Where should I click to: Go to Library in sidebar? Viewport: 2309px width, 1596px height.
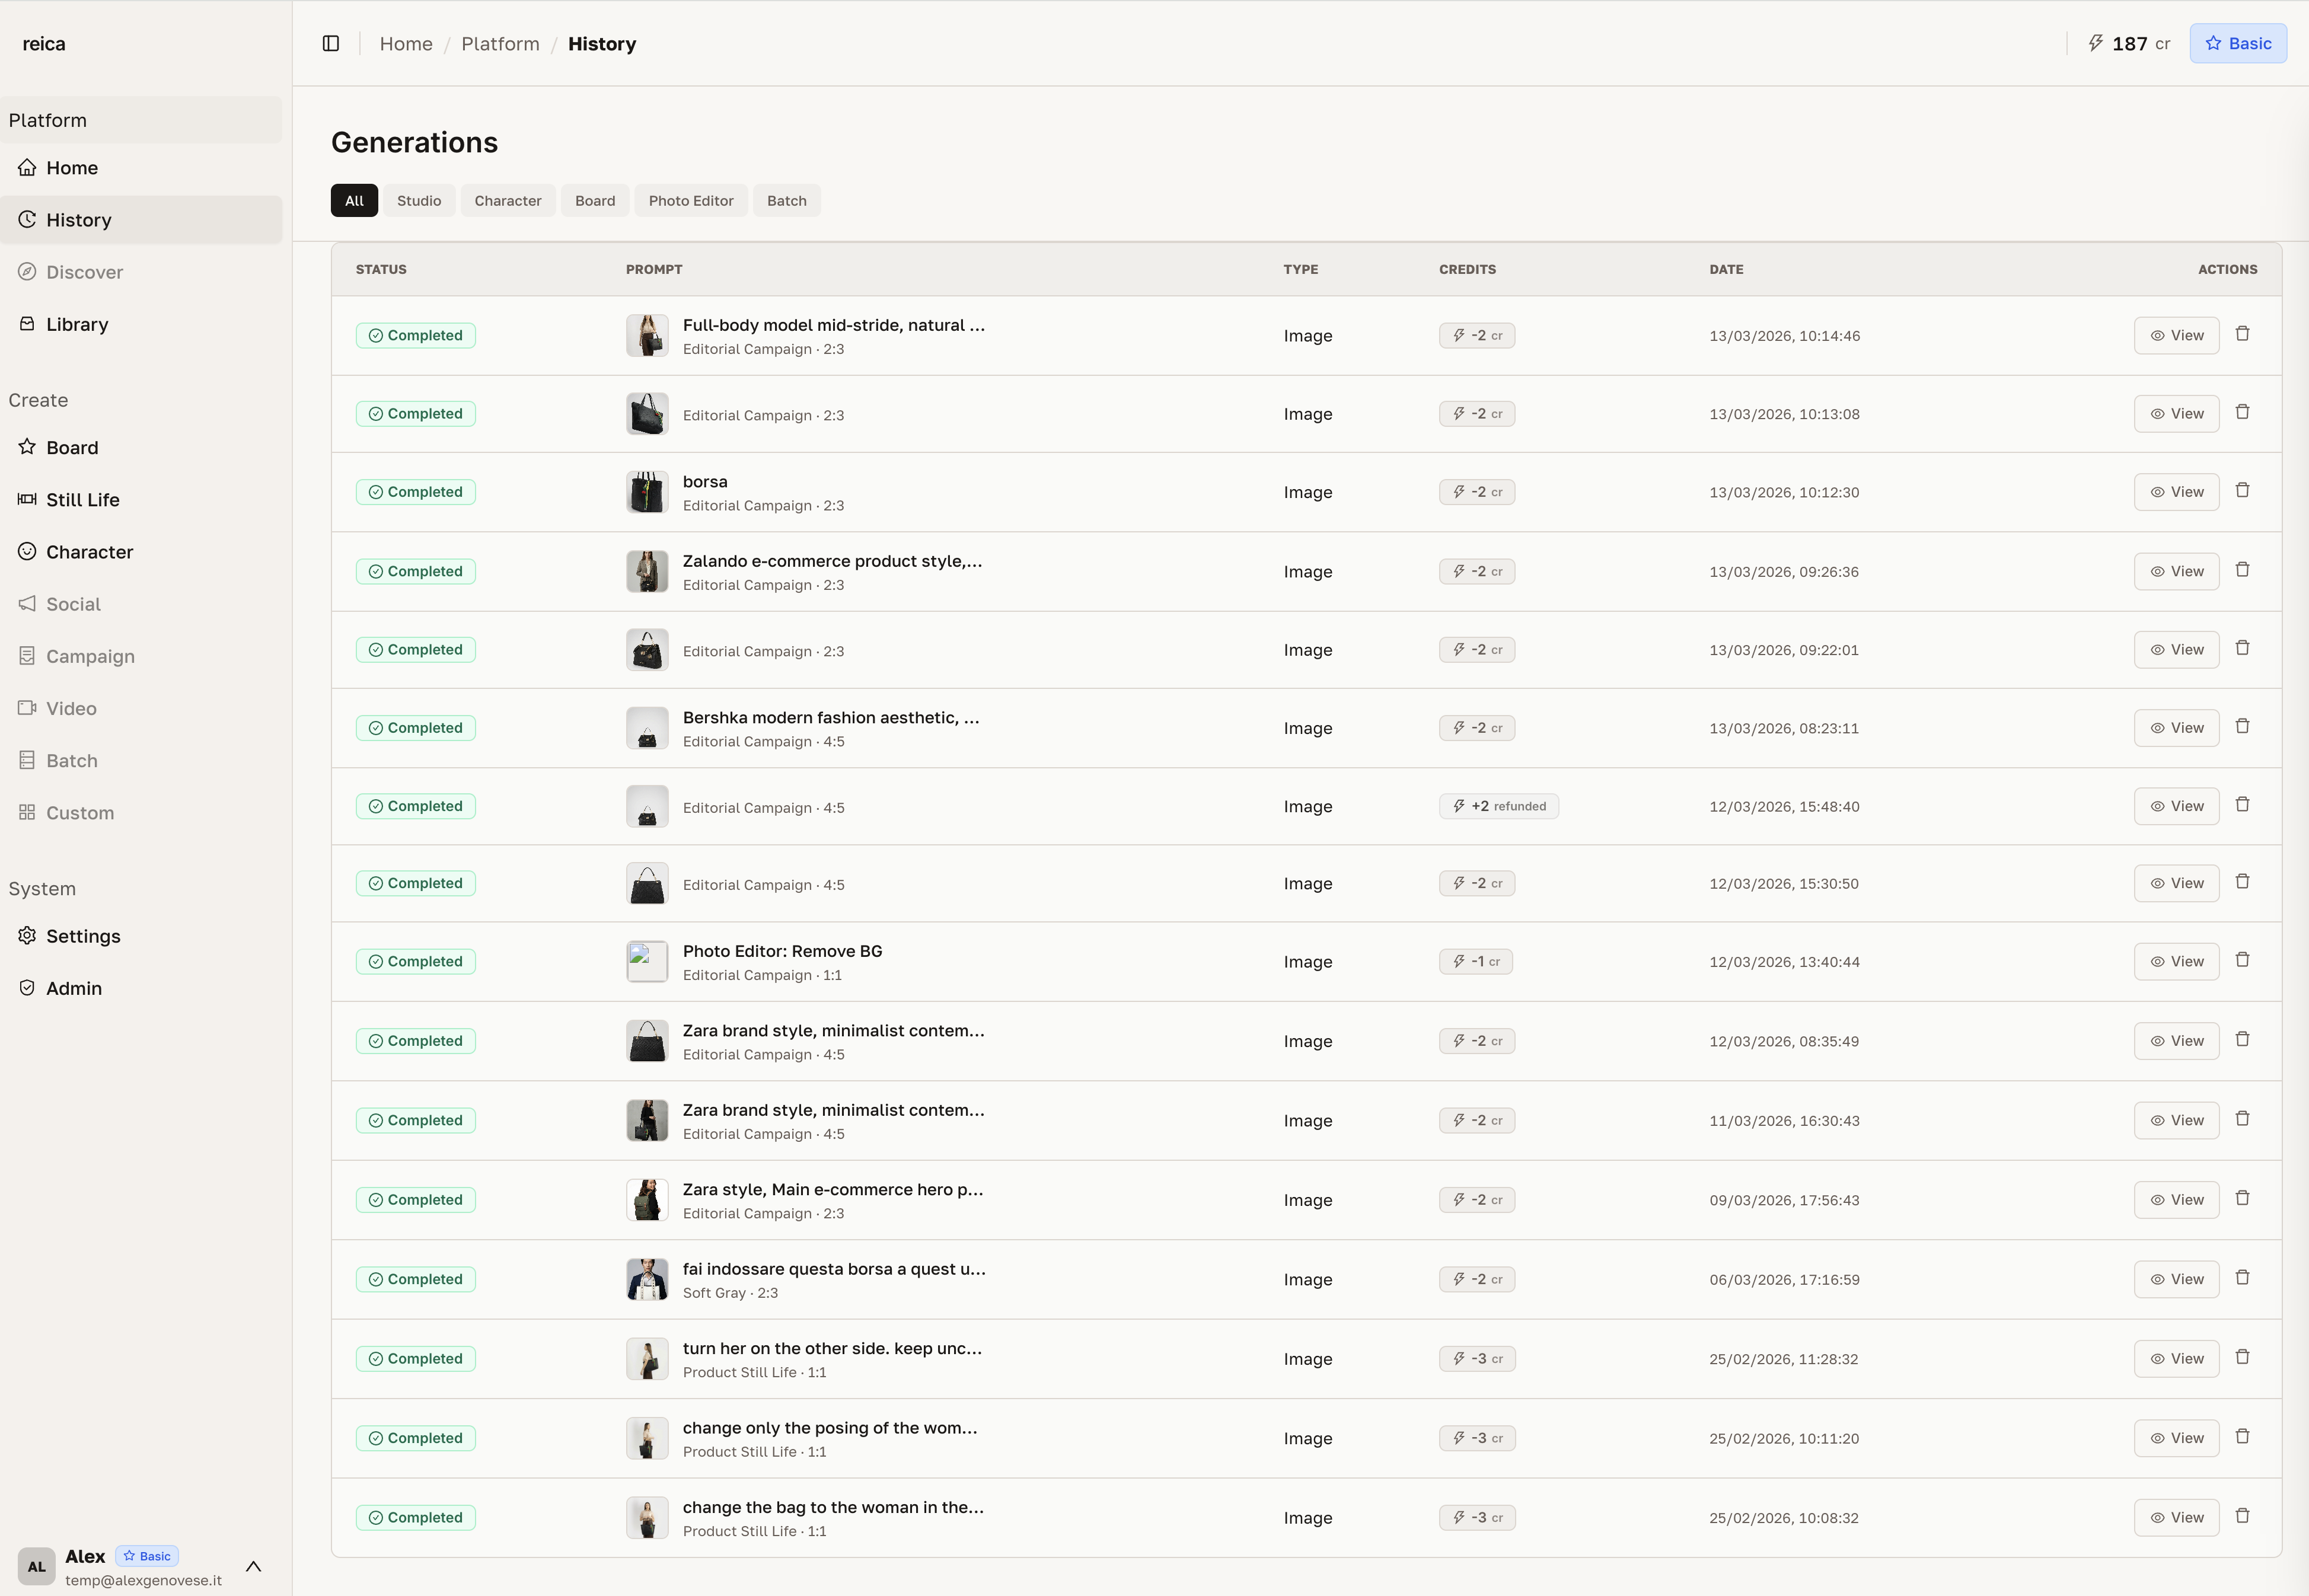point(77,324)
